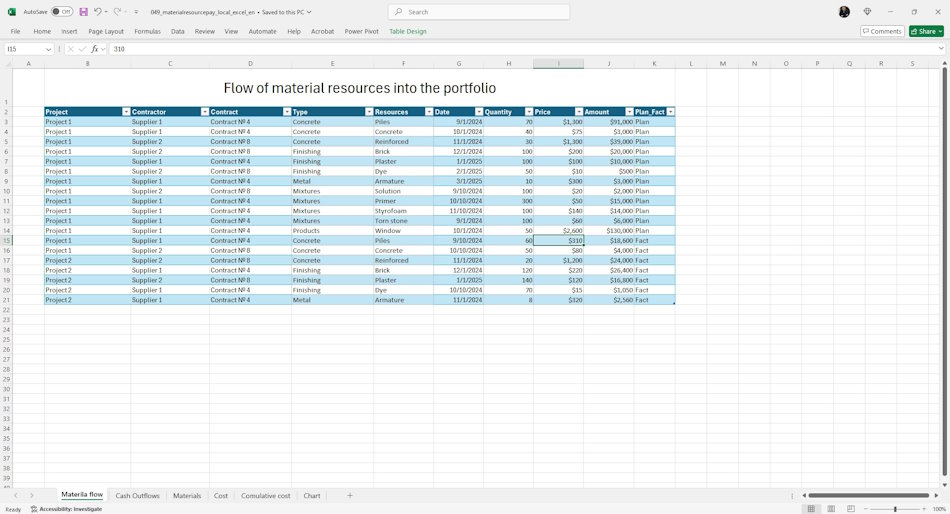
Task: Open the File menu
Action: click(15, 31)
